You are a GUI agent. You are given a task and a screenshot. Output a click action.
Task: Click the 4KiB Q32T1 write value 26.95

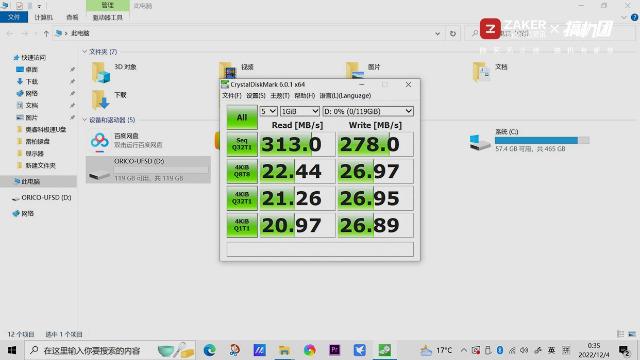click(376, 198)
